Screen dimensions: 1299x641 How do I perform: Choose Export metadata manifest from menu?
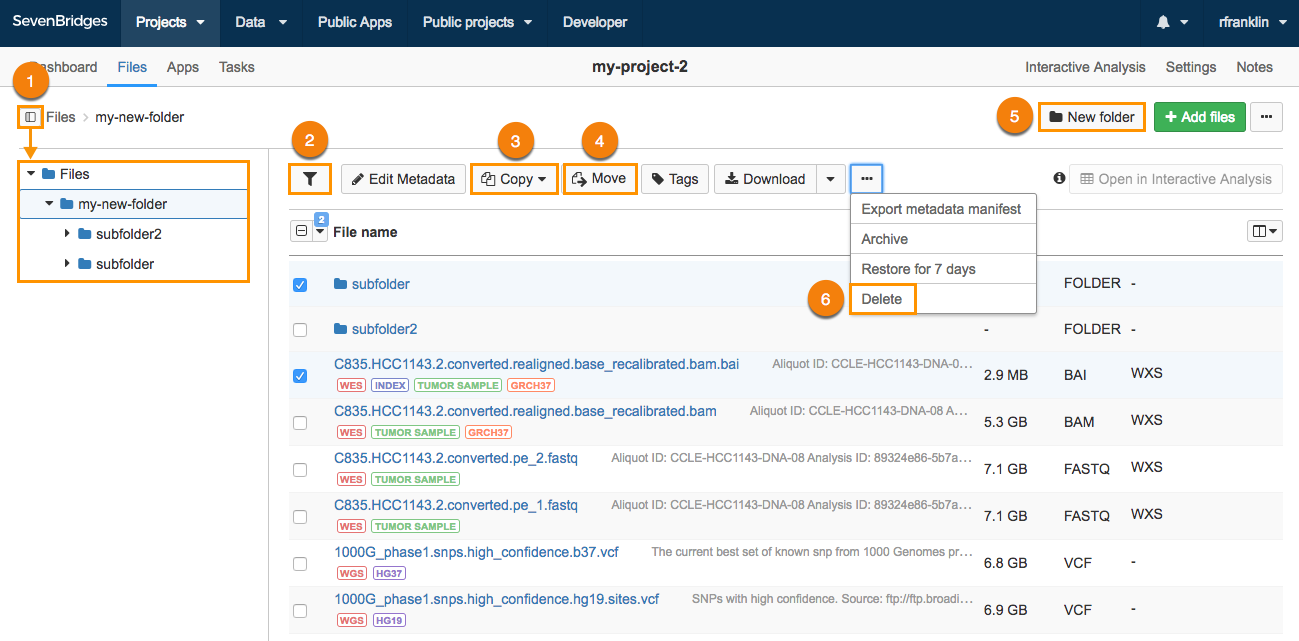[942, 209]
